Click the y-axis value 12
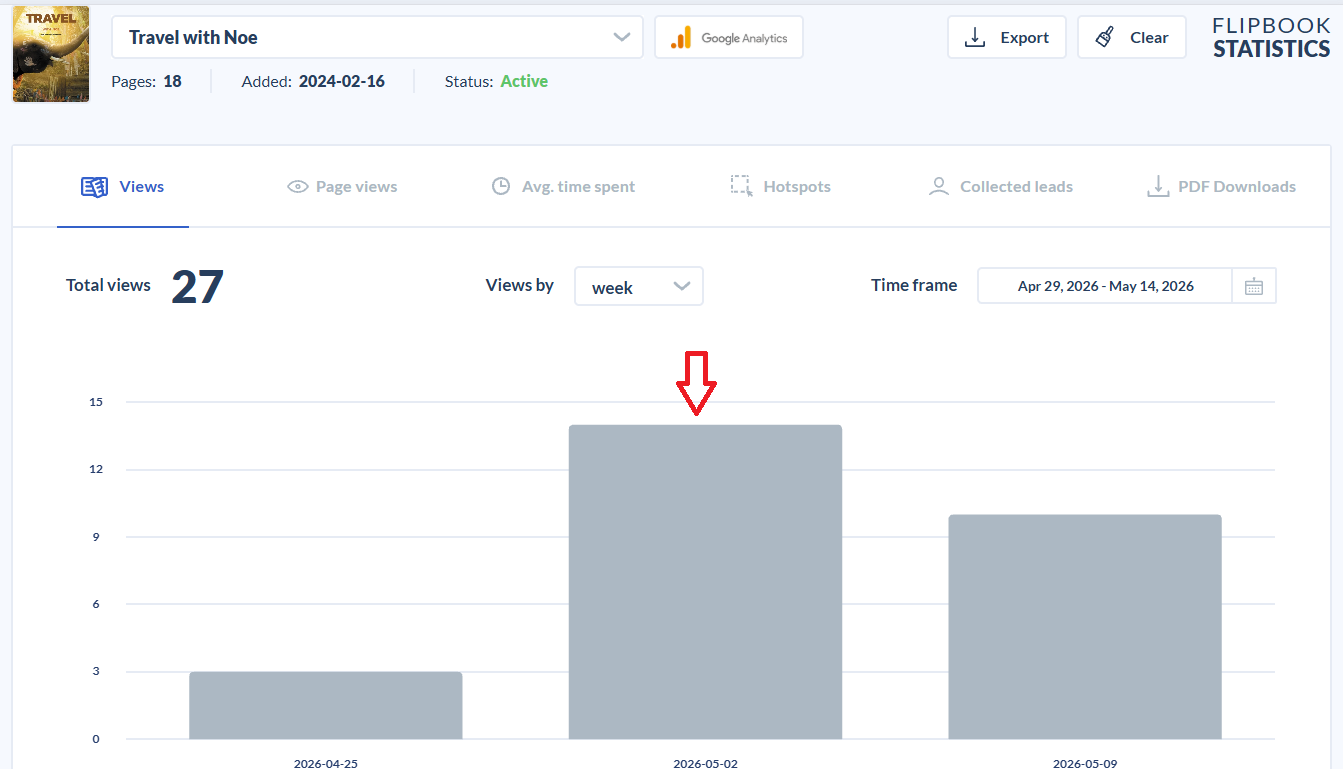This screenshot has height=769, width=1343. coord(96,469)
